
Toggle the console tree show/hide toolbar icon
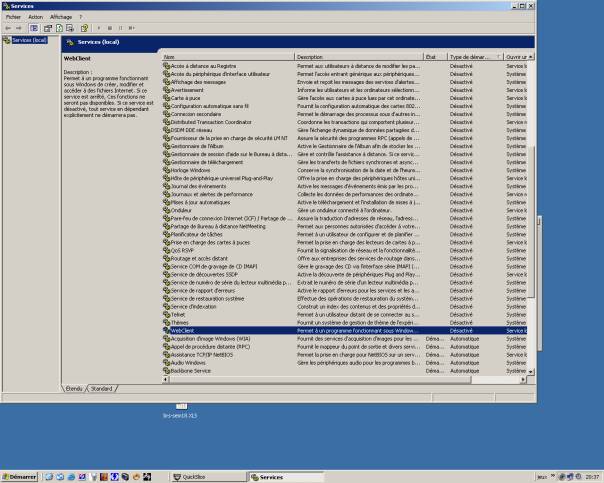tap(34, 28)
